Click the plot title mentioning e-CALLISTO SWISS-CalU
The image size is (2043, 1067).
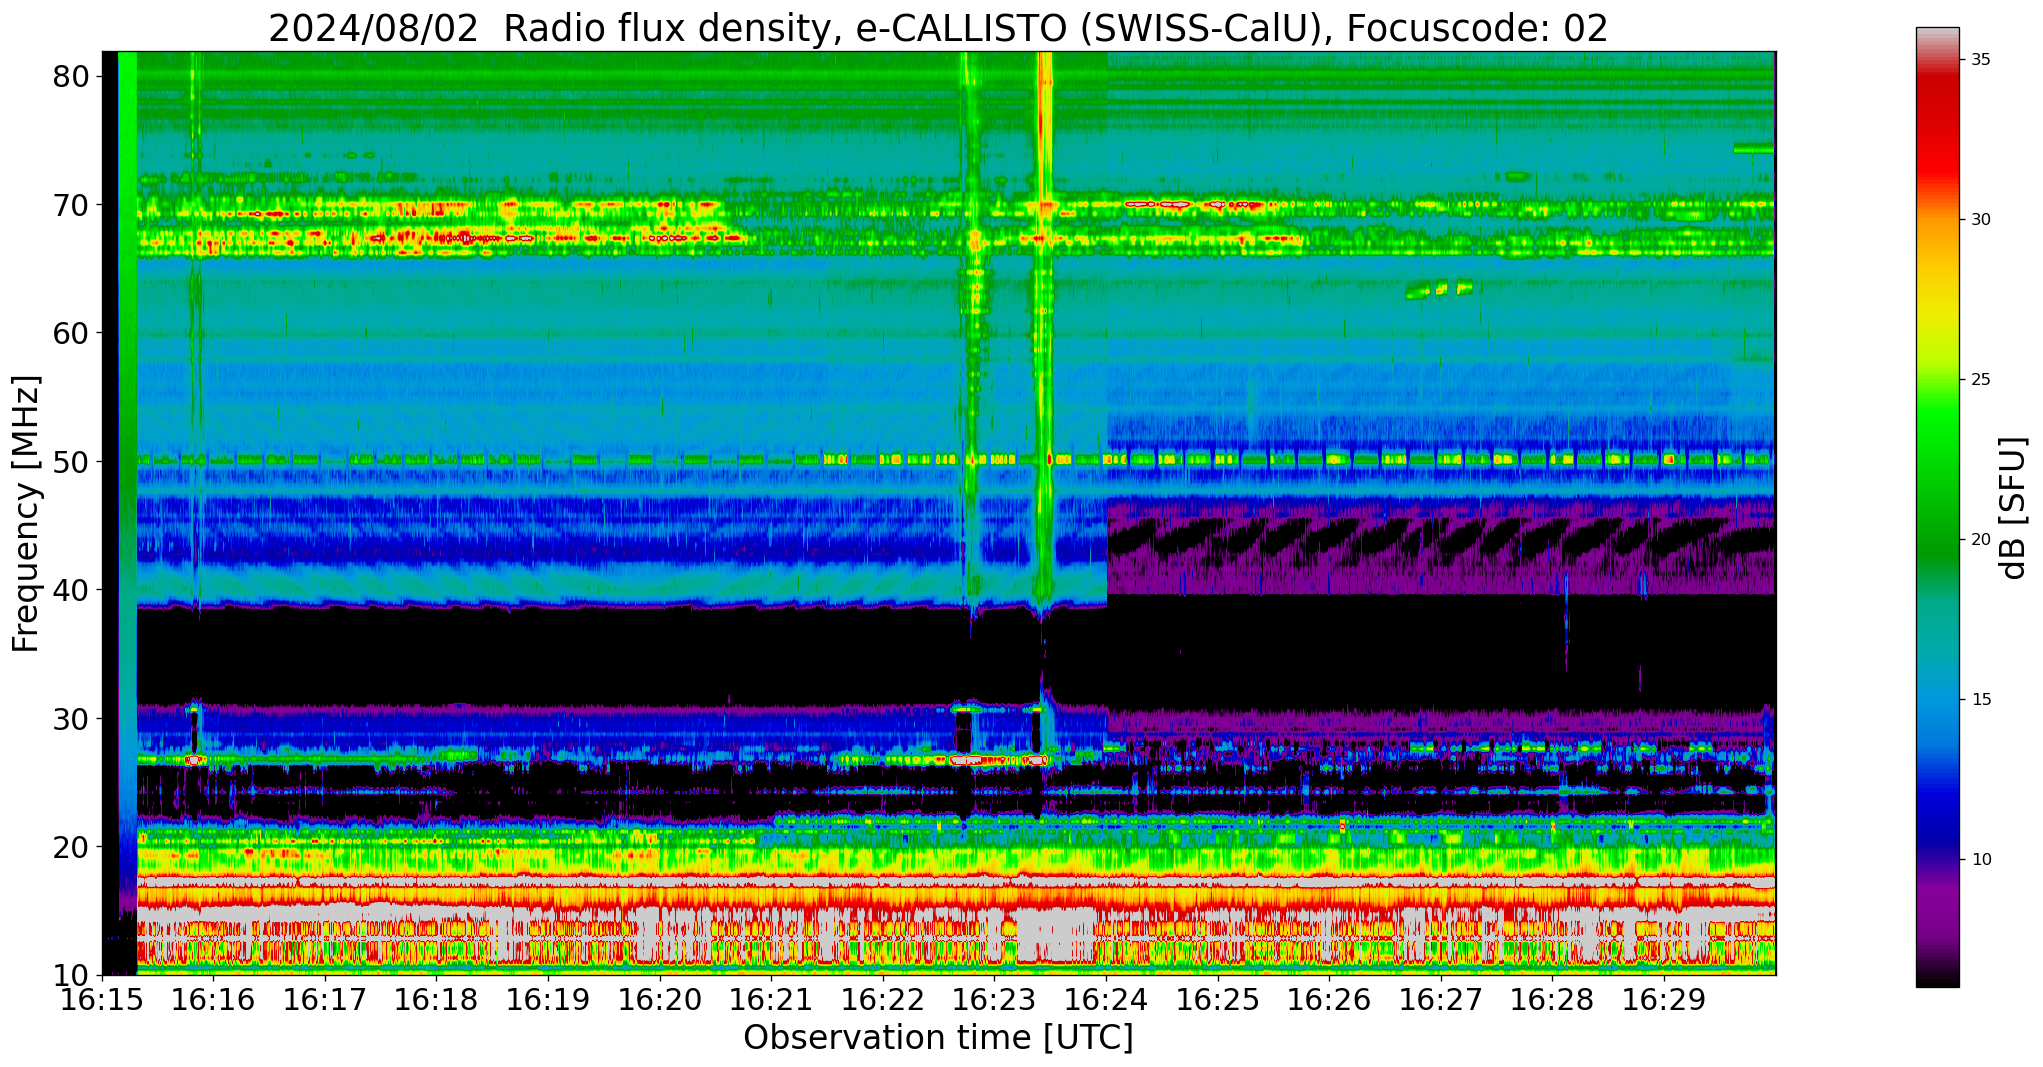point(938,28)
